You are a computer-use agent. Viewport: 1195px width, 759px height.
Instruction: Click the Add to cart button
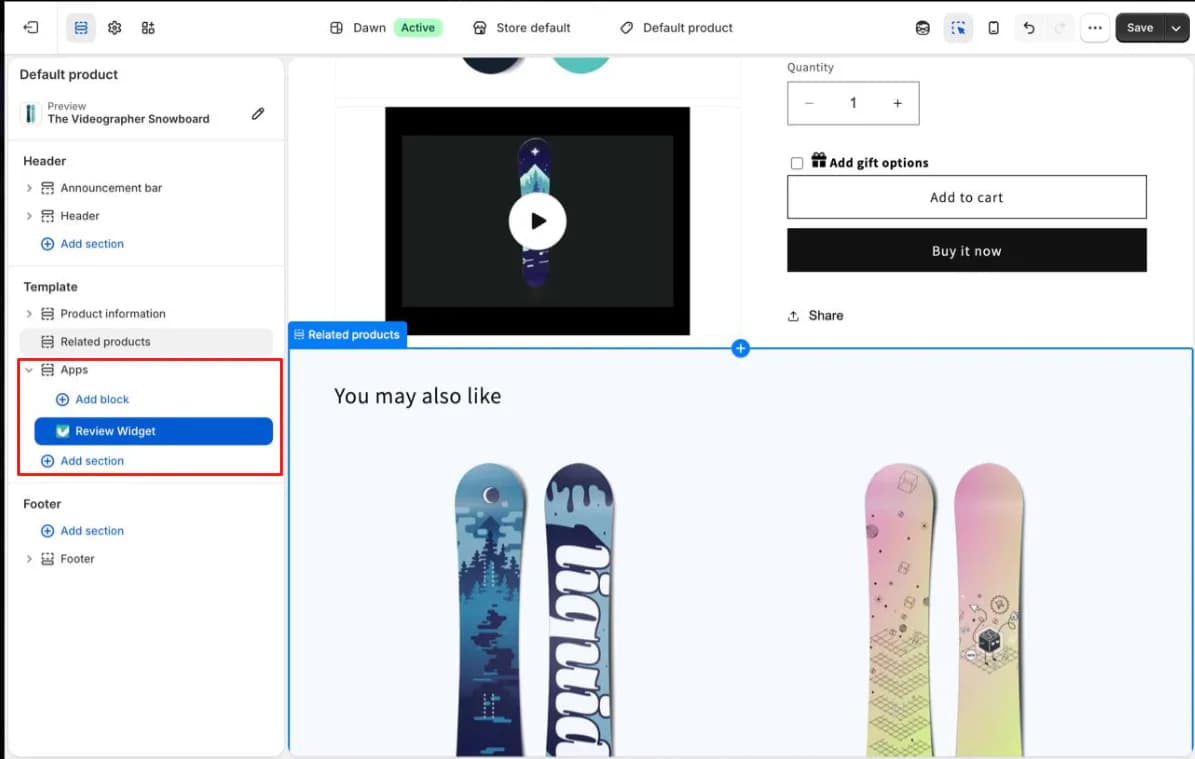point(966,197)
